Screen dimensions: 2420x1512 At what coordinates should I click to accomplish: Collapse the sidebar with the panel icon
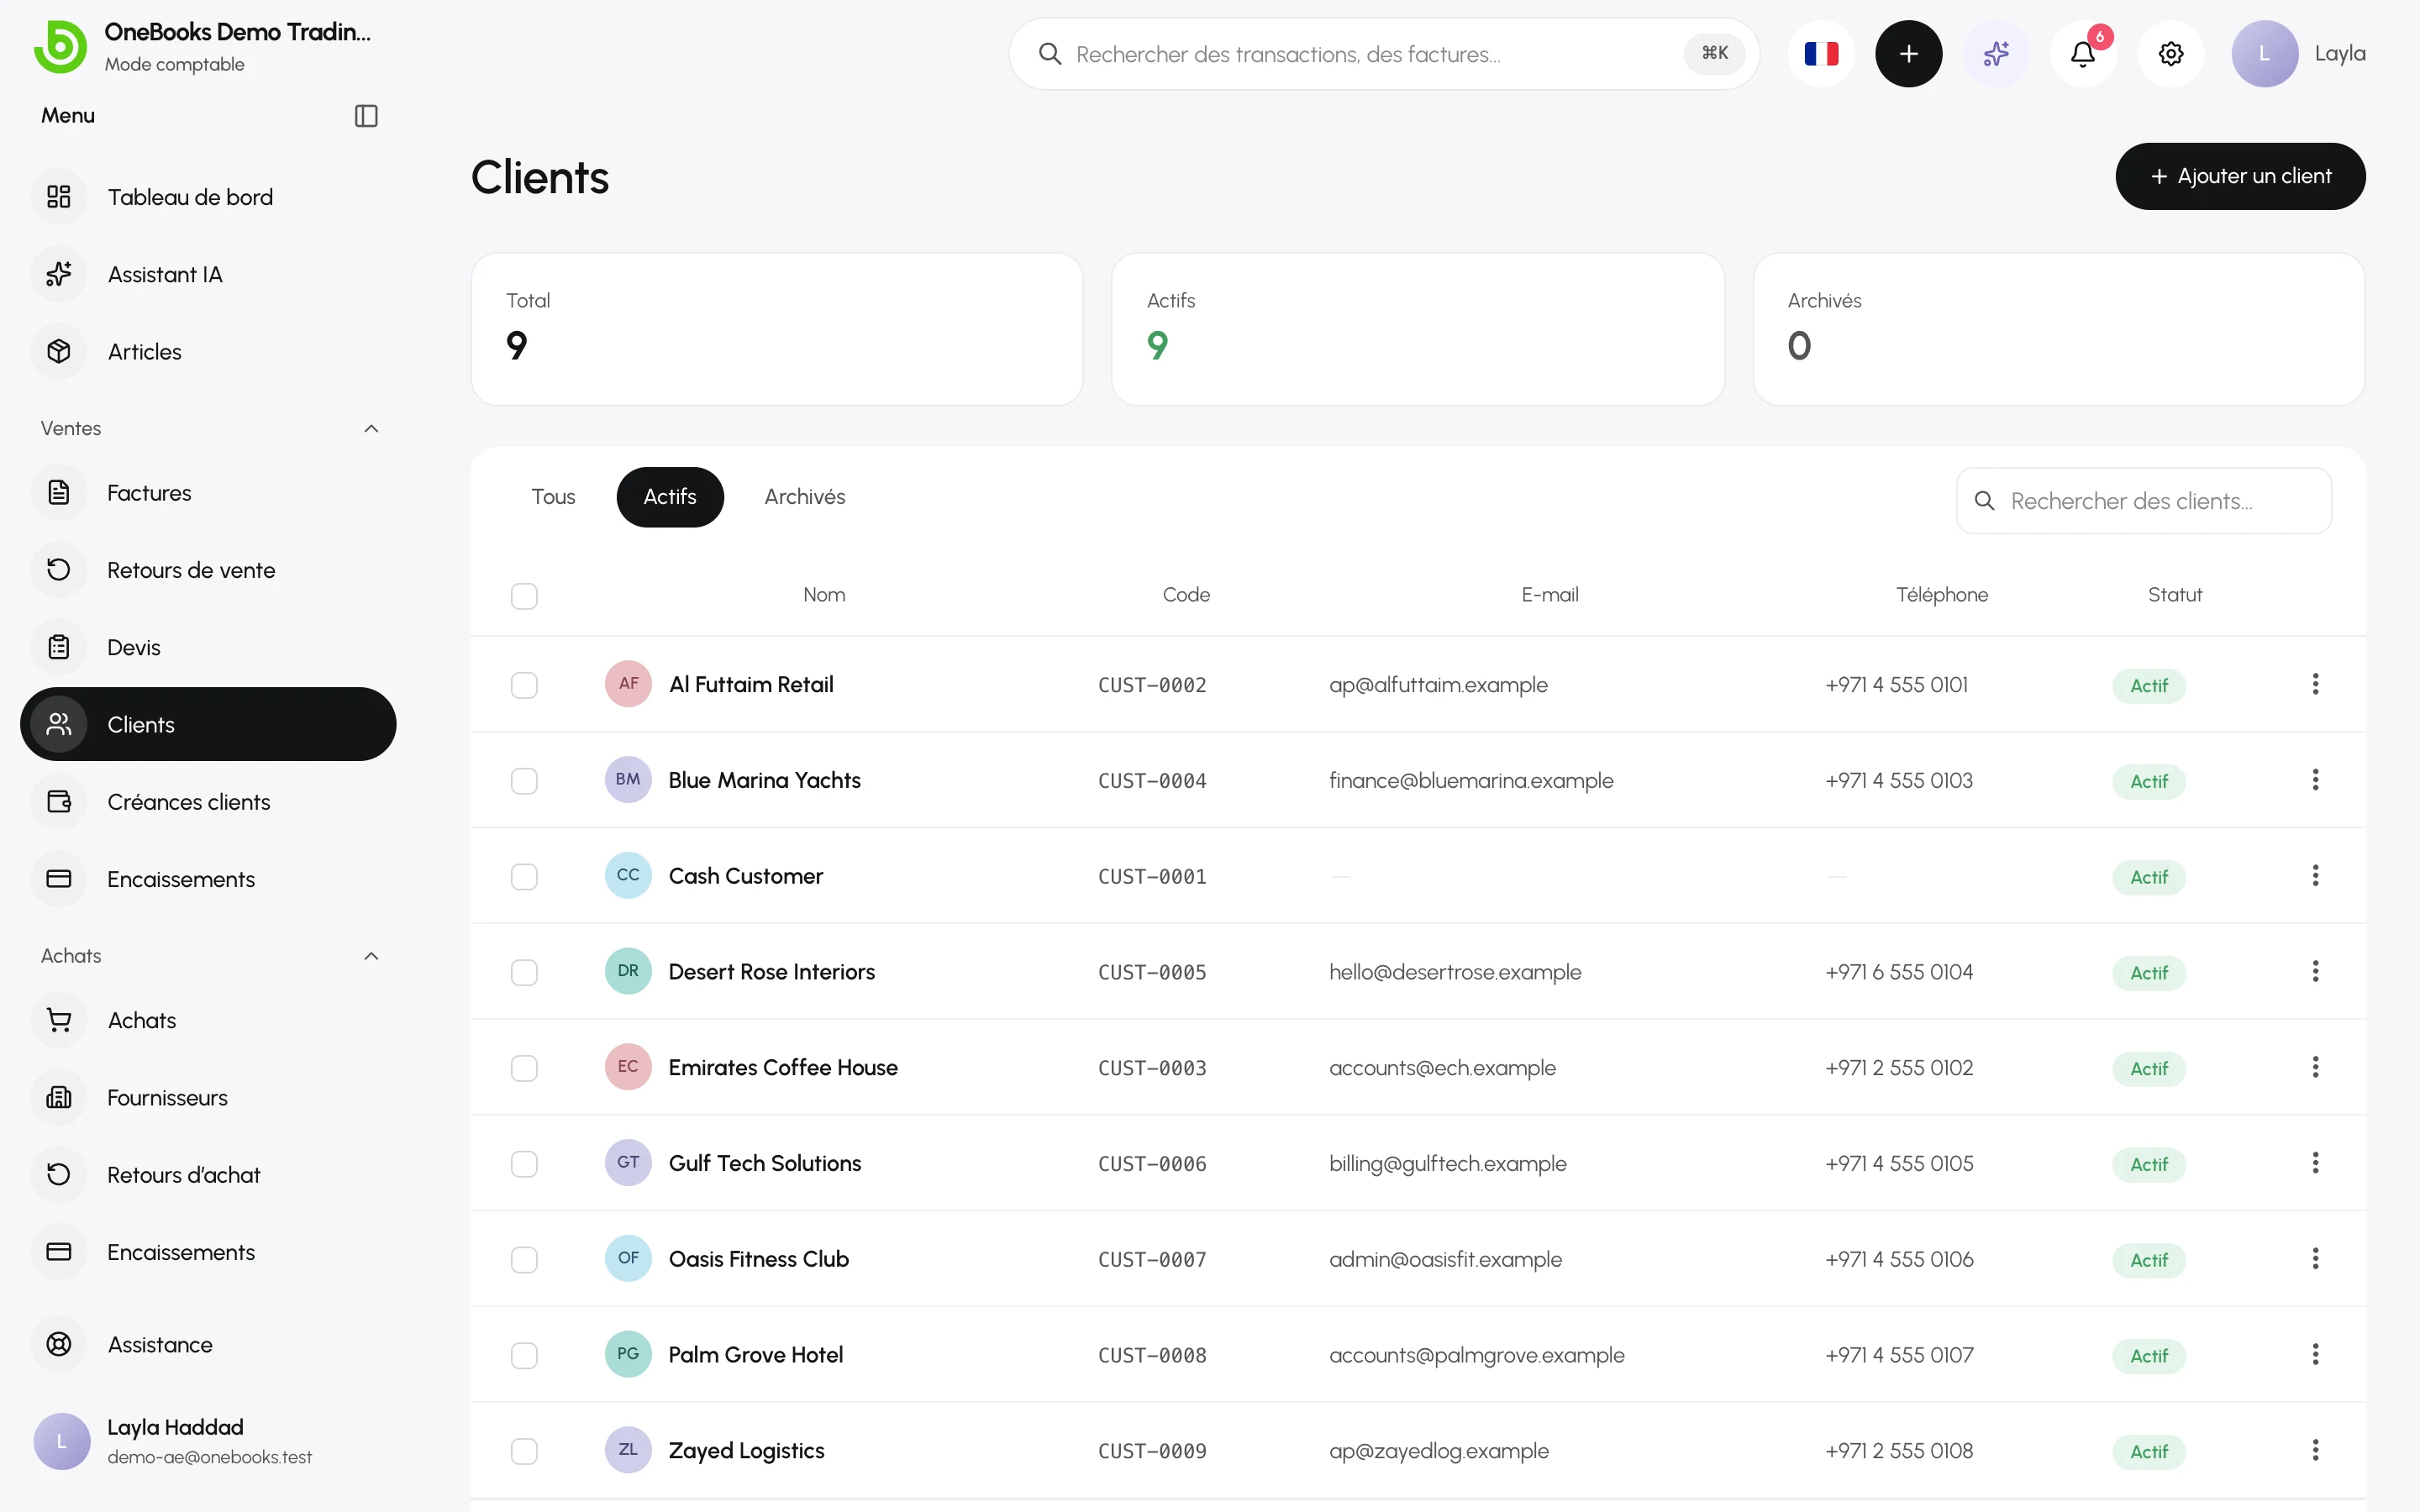366,116
